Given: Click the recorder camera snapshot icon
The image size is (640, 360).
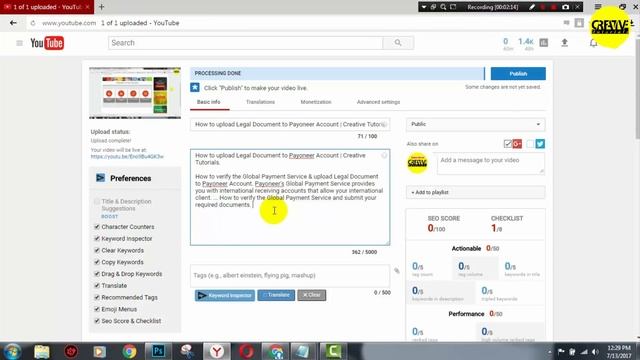Looking at the screenshot, I should point(565,7).
